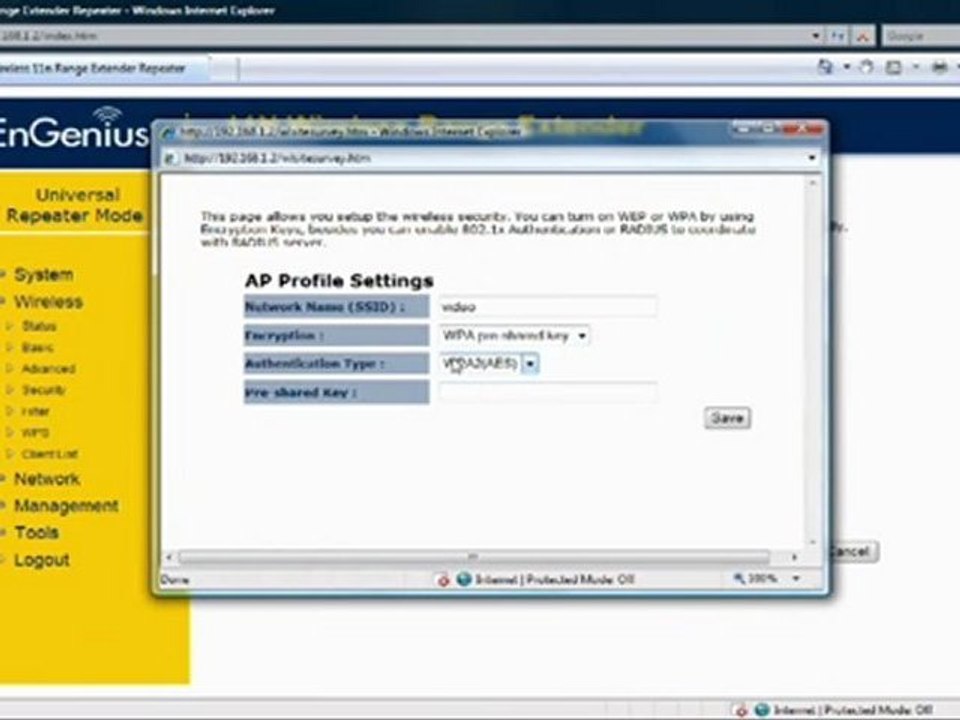Open the popup zoom level dropdown arrow
960x720 pixels.
click(796, 579)
